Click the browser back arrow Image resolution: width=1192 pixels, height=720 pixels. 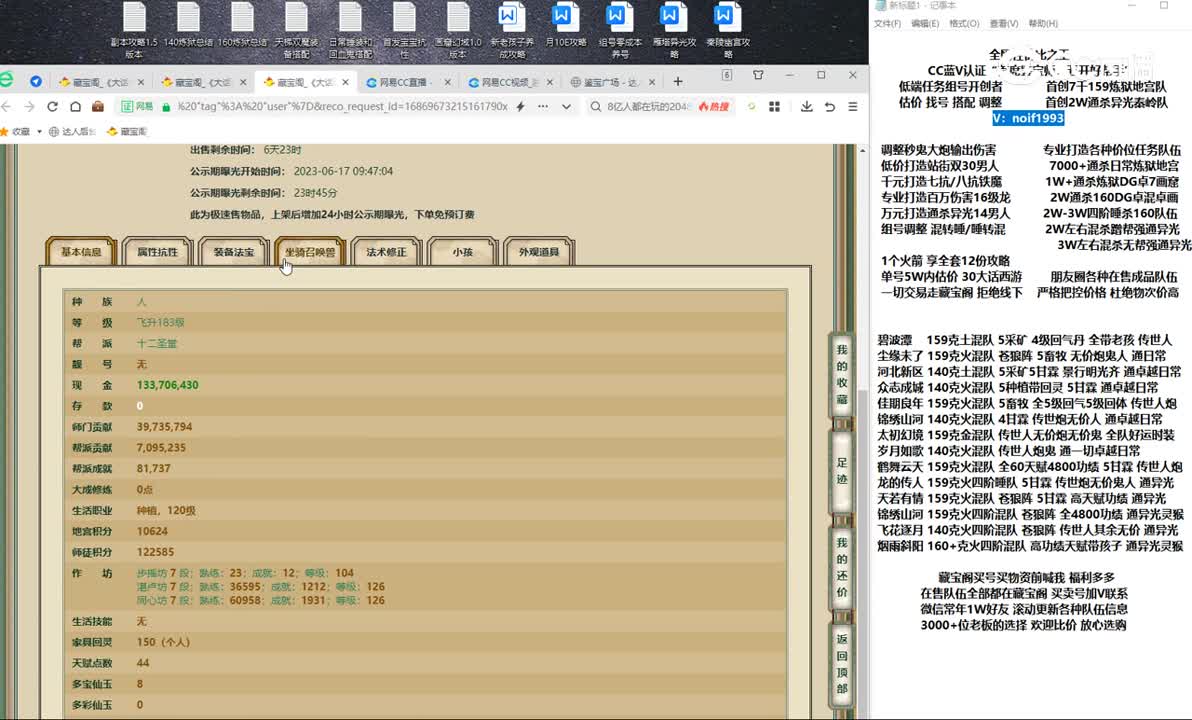[8, 106]
